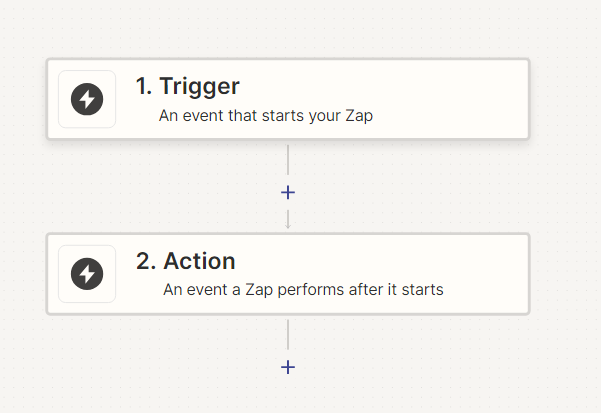Select the rounded icon box of the Trigger step
Viewport: 601px width, 413px height.
87,99
